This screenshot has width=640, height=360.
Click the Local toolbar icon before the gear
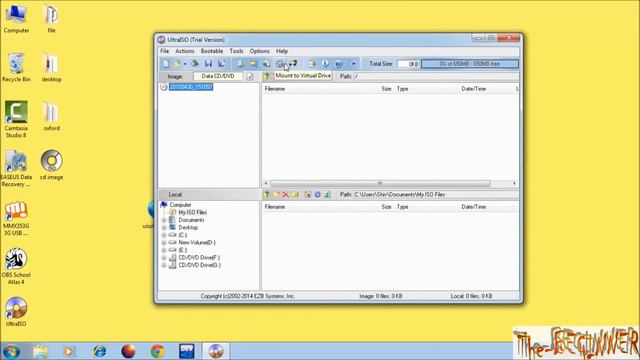coord(308,195)
